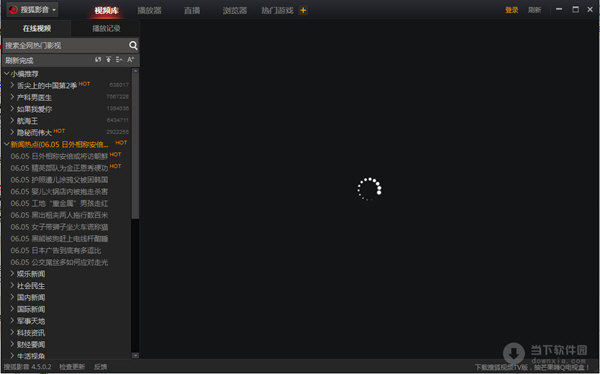Open news item 06.05 女子带狮子坐火车谎称猫
This screenshot has width=600, height=374.
click(x=59, y=227)
